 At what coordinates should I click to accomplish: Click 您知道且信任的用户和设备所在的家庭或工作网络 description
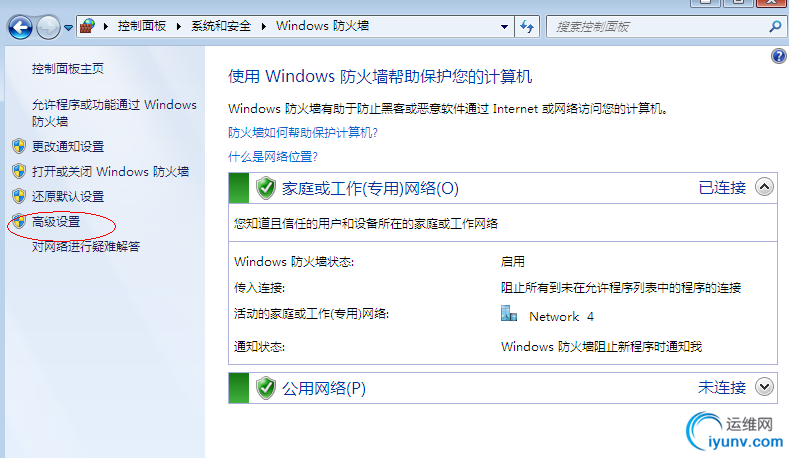point(366,223)
